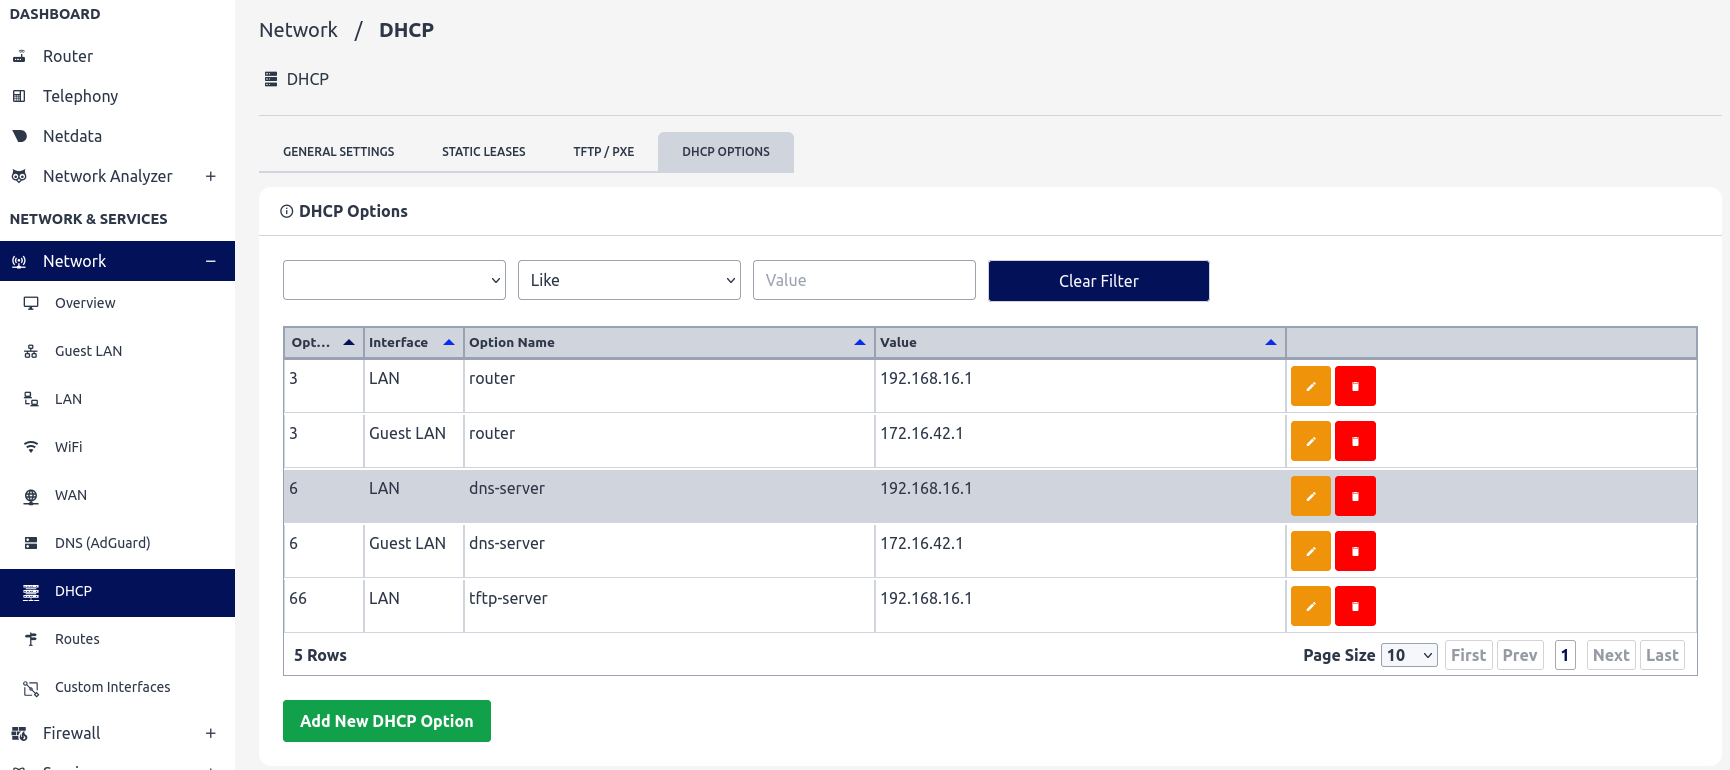
Task: Select page number 1
Action: (1565, 655)
